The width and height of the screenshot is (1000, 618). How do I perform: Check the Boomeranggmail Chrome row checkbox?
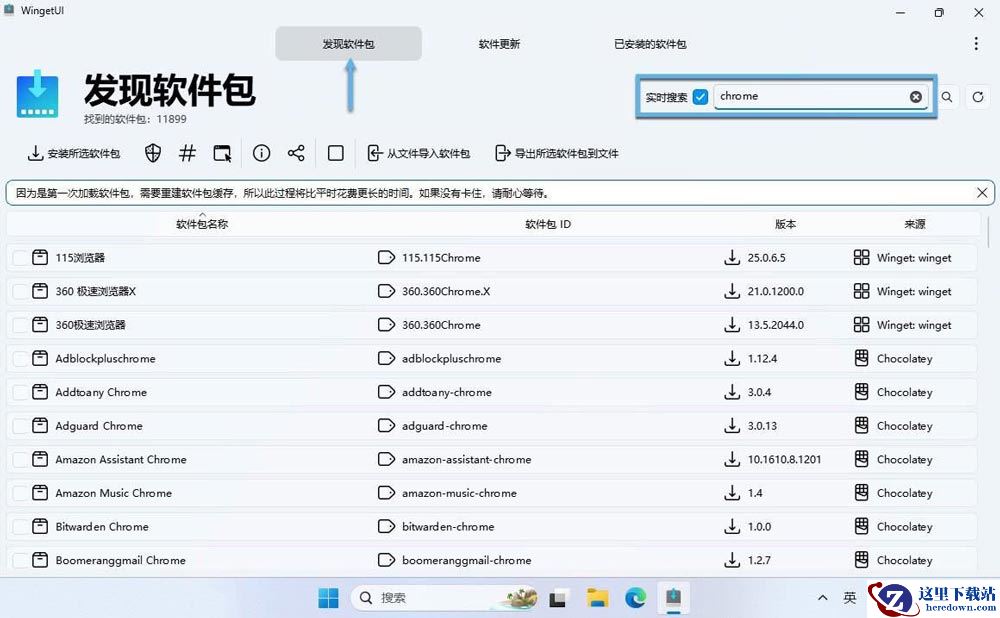(x=20, y=560)
